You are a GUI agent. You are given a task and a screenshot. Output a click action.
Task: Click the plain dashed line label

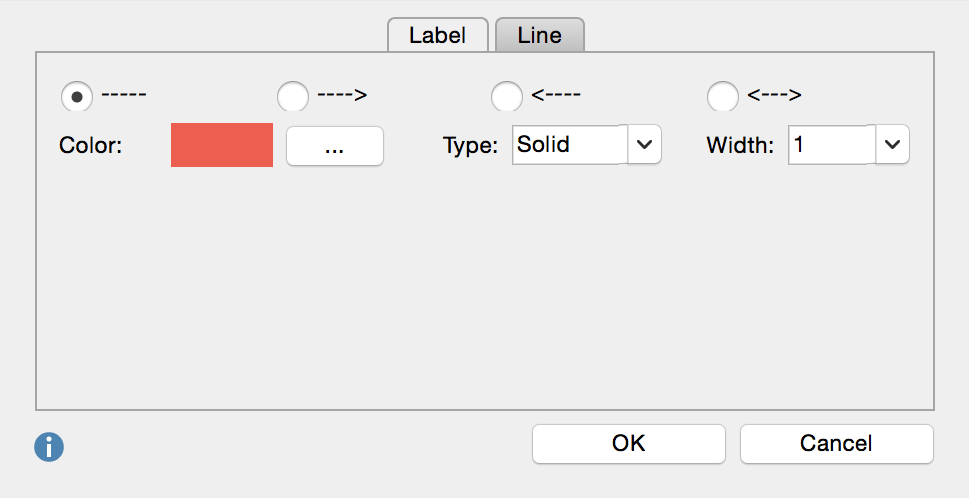pos(124,96)
